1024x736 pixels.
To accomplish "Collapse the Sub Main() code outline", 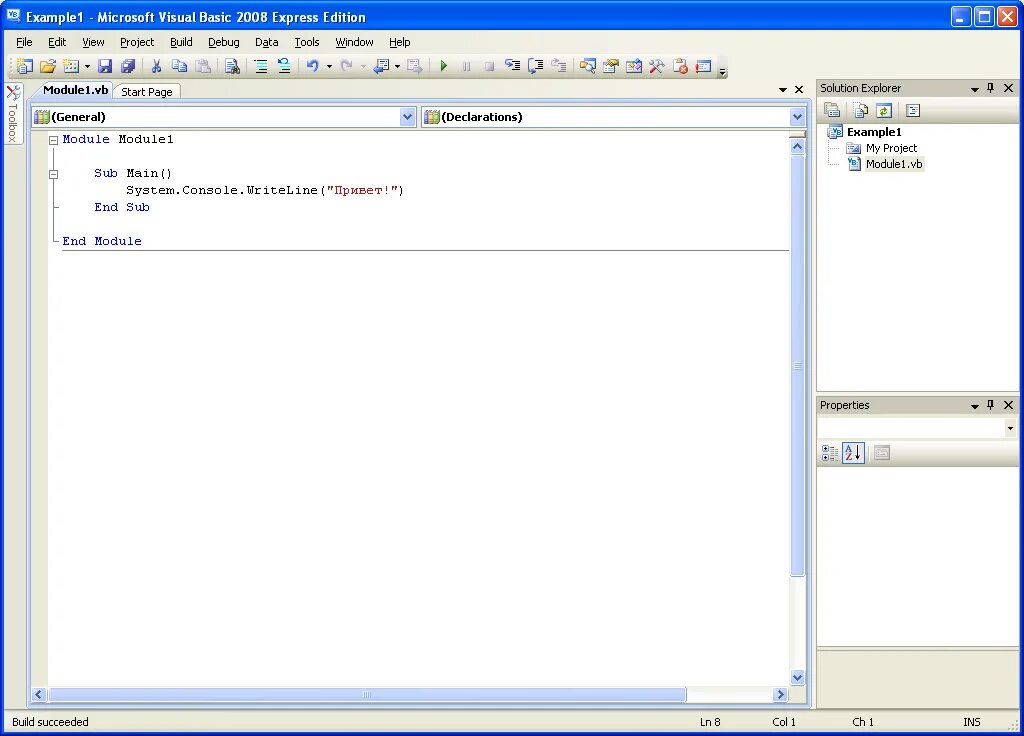I will [54, 174].
